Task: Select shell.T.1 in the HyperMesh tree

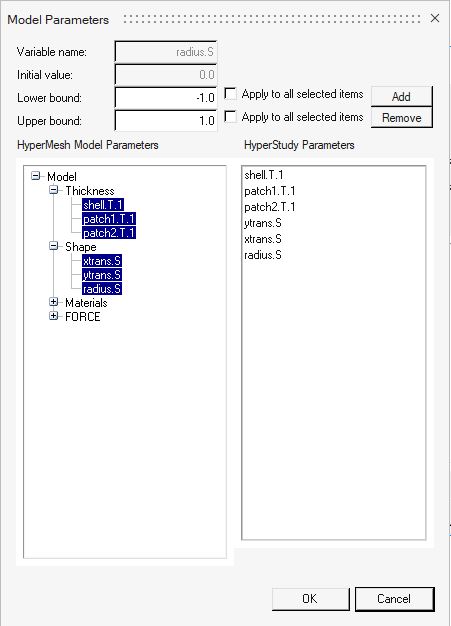Action: click(x=103, y=205)
